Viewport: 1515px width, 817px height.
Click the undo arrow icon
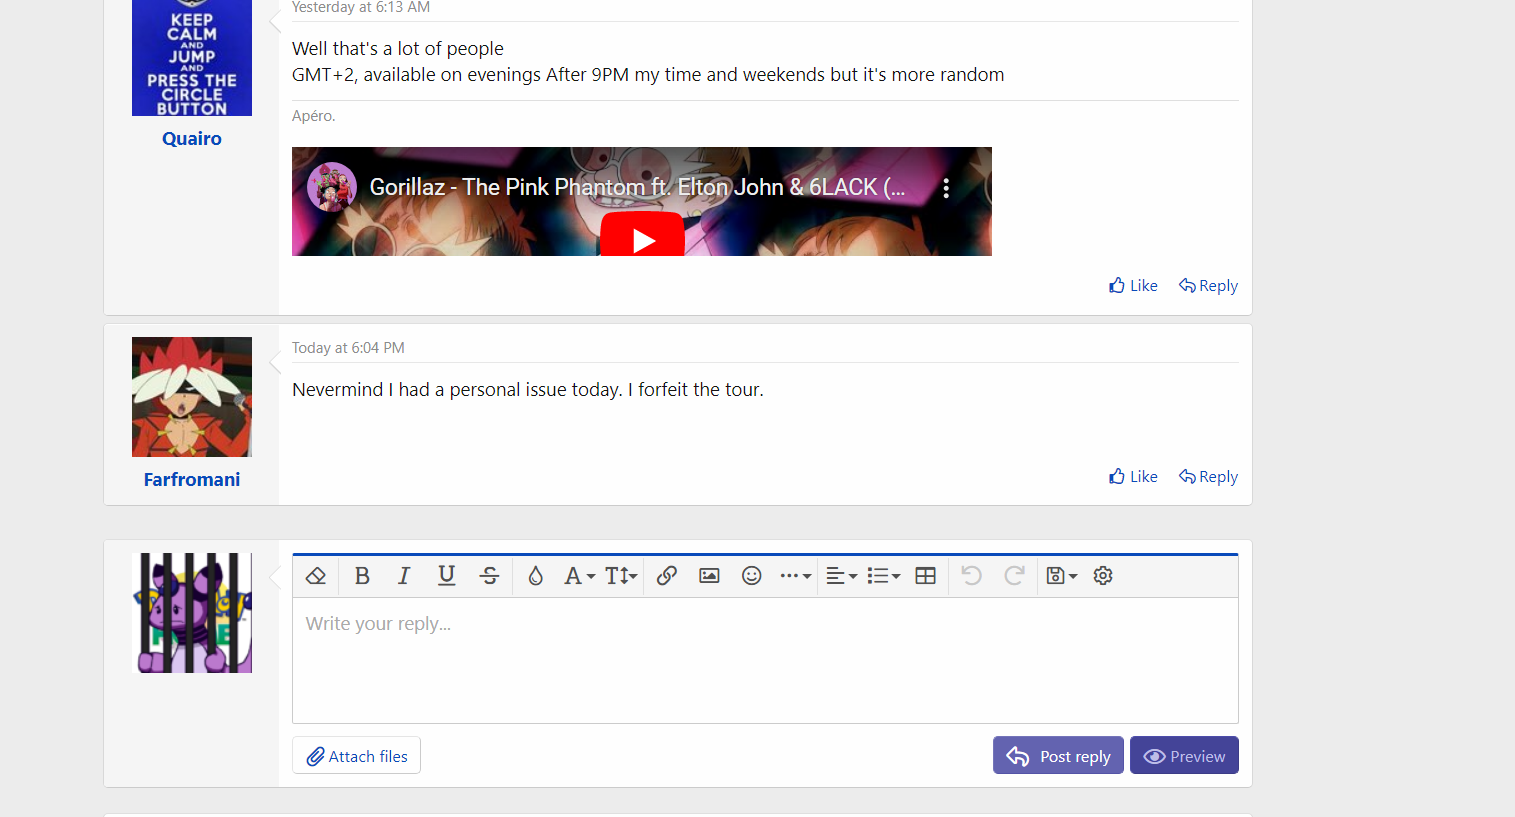[x=971, y=576]
